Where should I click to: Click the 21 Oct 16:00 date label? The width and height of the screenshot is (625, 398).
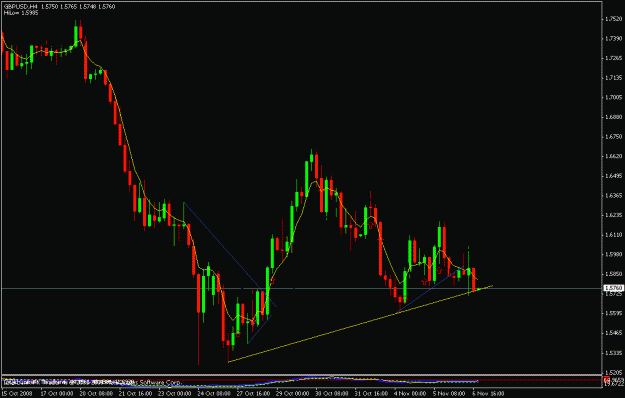tap(135, 394)
